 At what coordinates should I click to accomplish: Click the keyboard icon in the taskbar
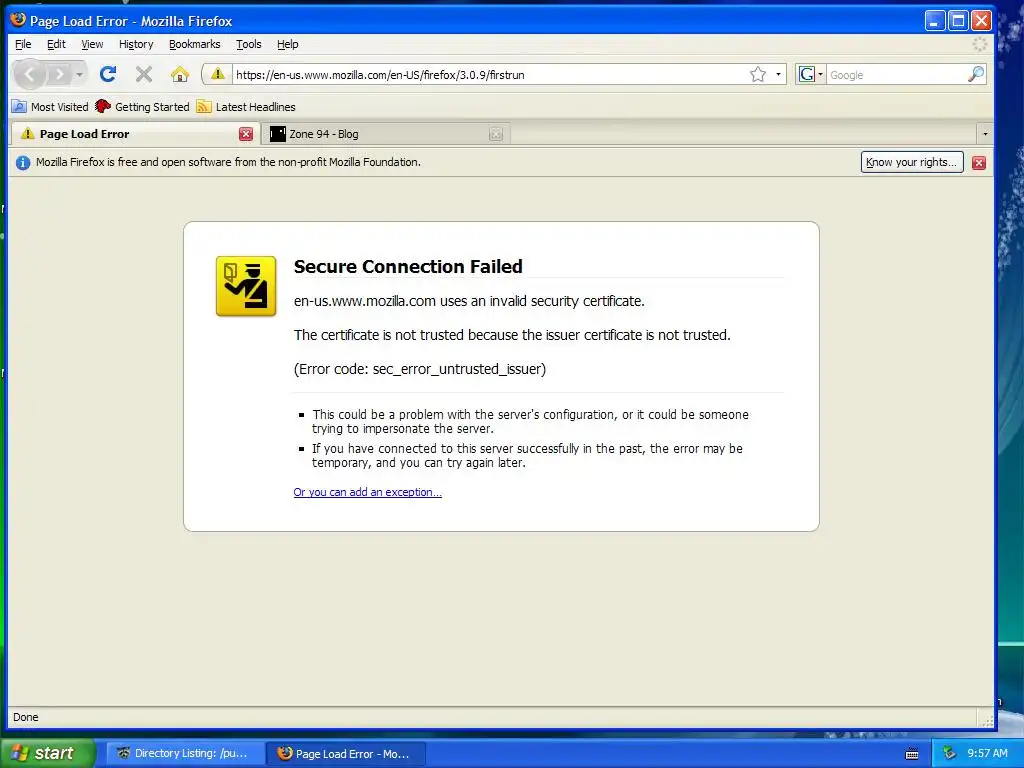click(912, 754)
